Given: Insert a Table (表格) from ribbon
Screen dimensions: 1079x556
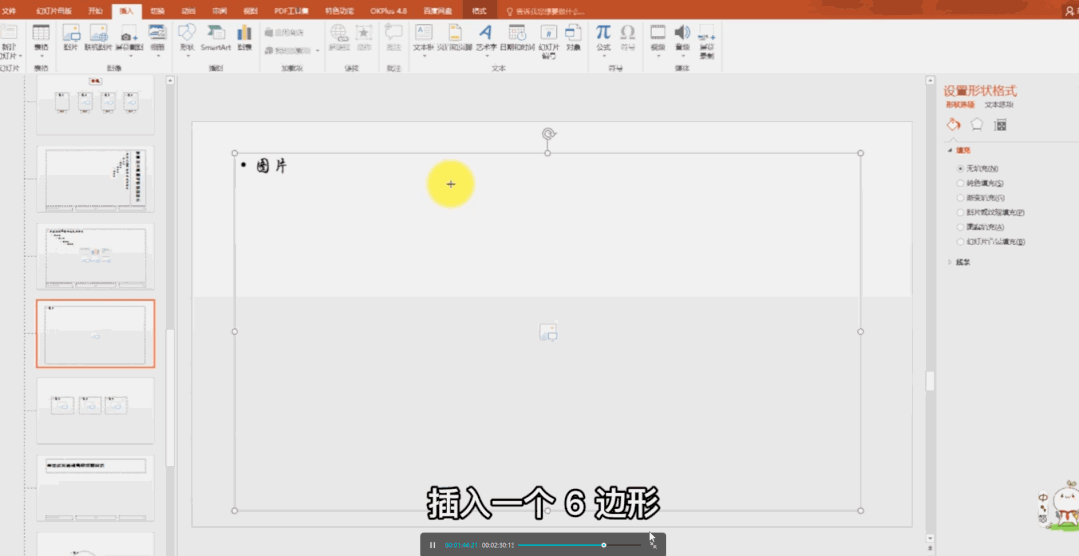Looking at the screenshot, I should point(41,32).
